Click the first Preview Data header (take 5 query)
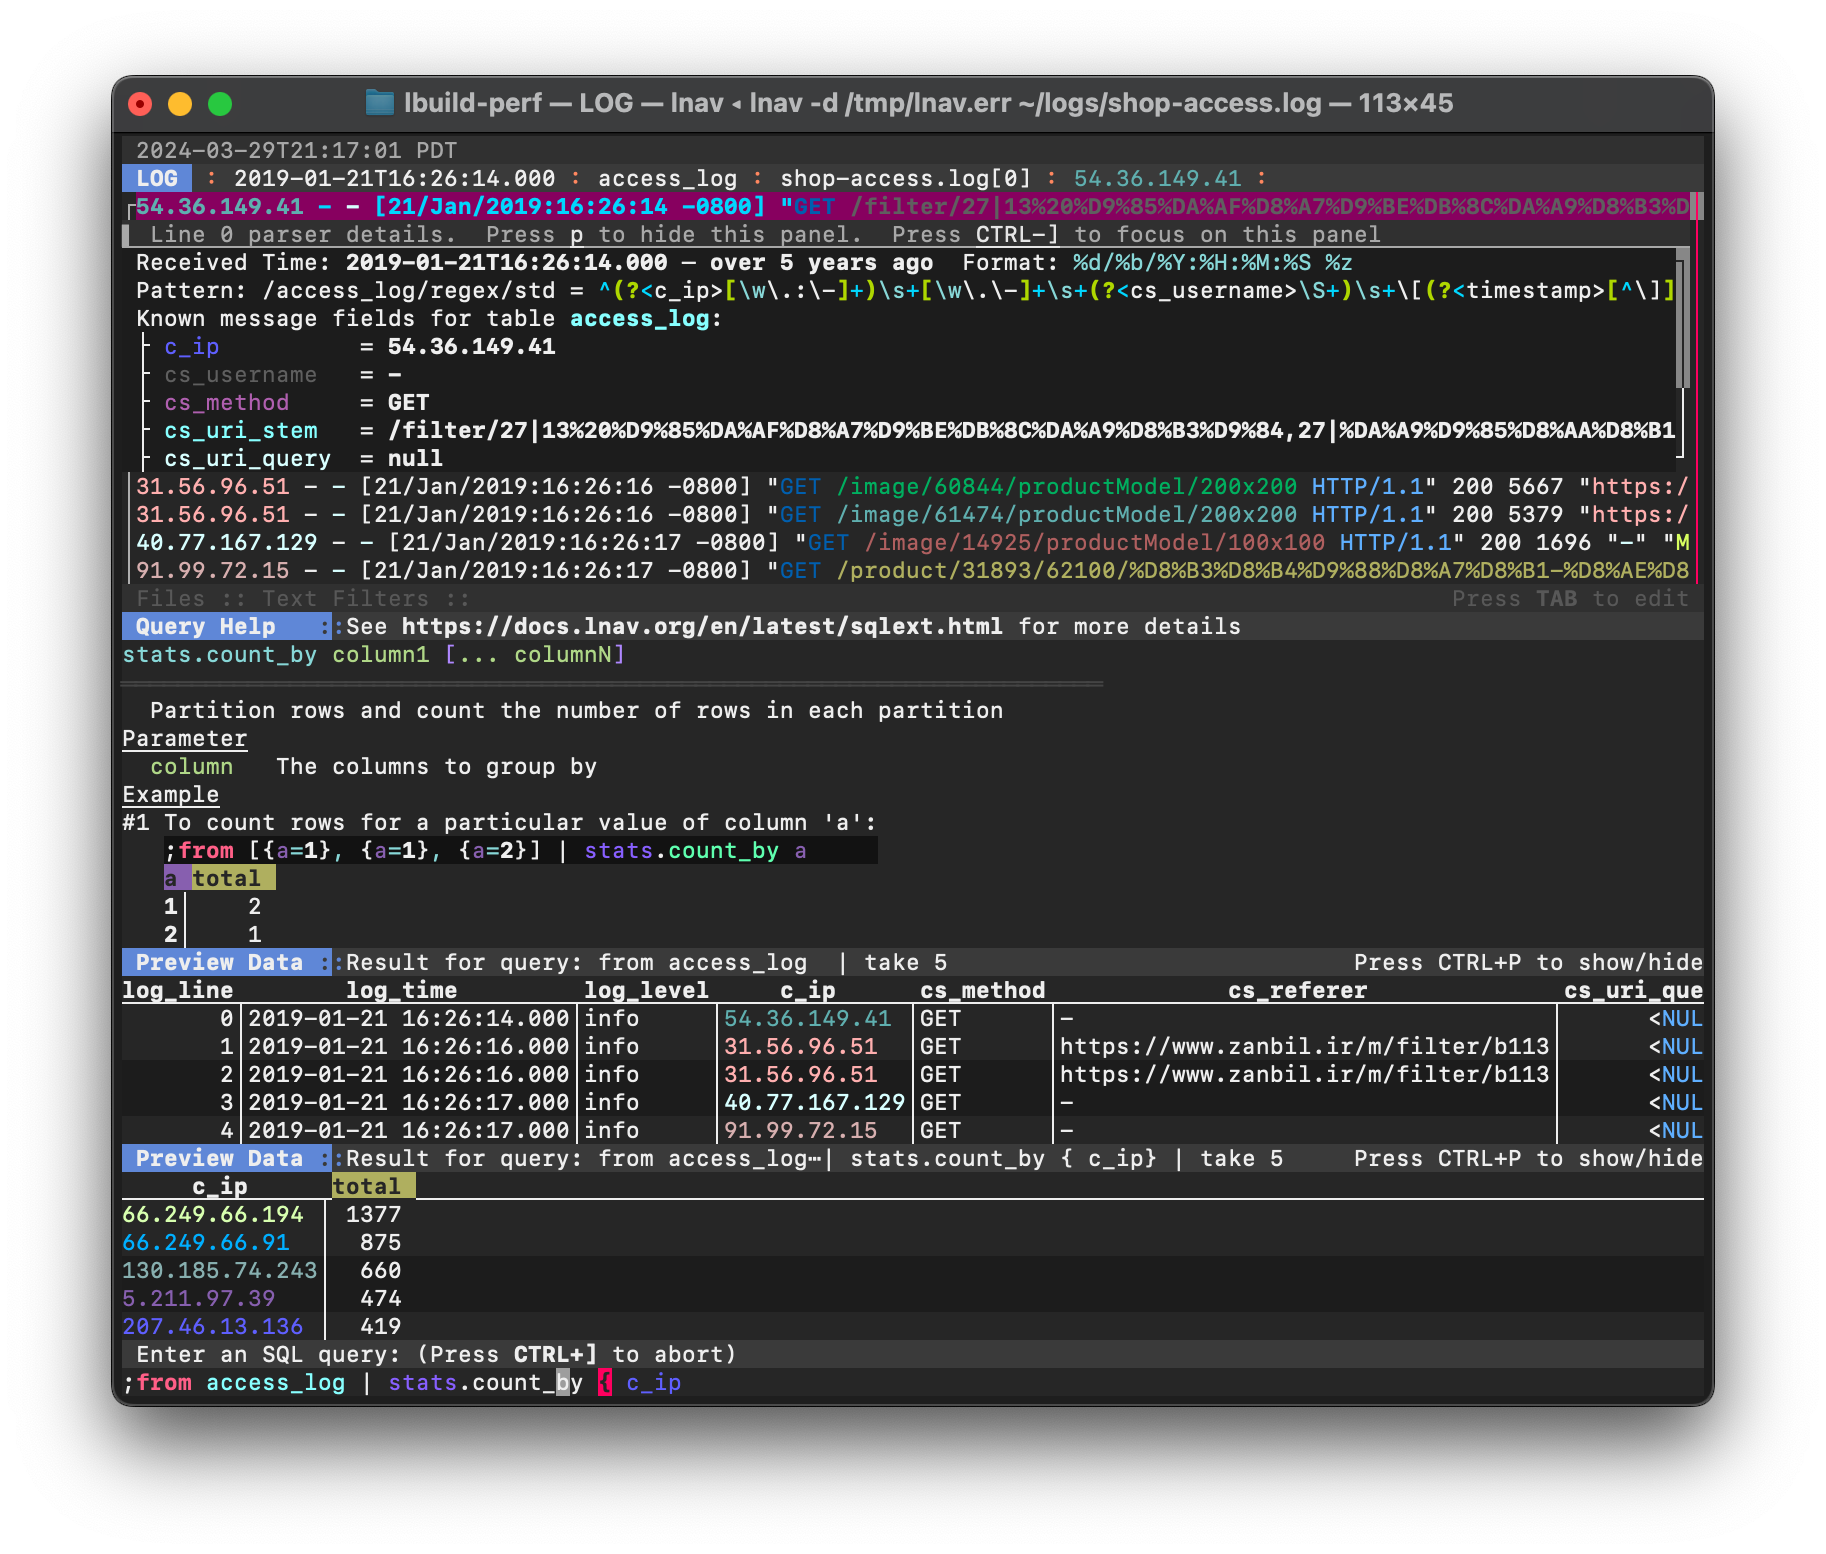The image size is (1826, 1554). coord(226,962)
